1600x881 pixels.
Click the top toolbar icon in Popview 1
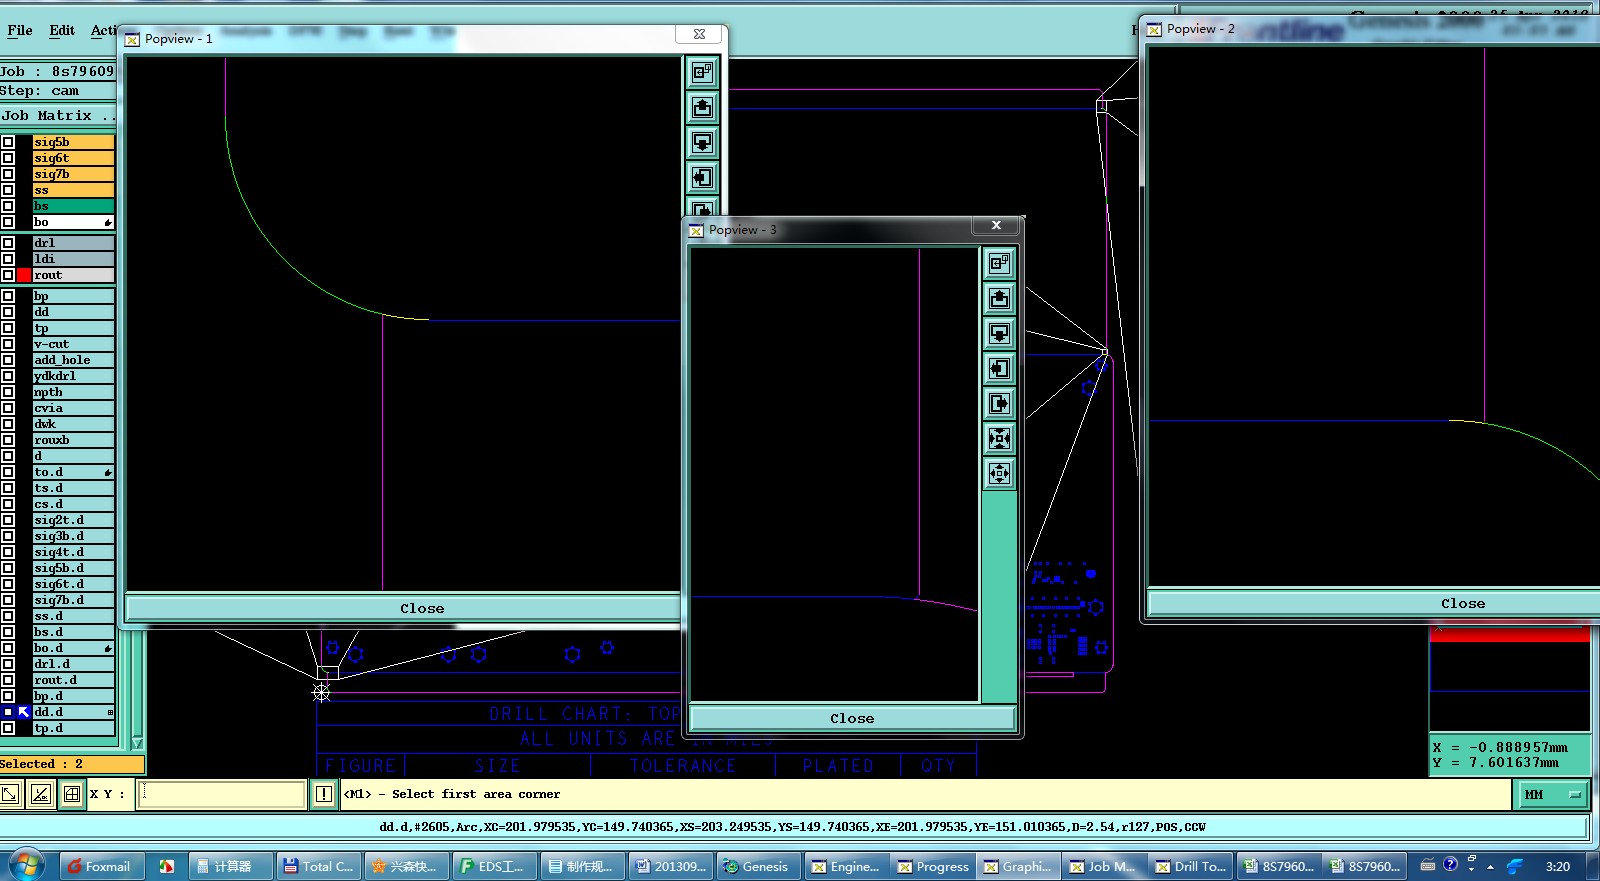click(702, 72)
